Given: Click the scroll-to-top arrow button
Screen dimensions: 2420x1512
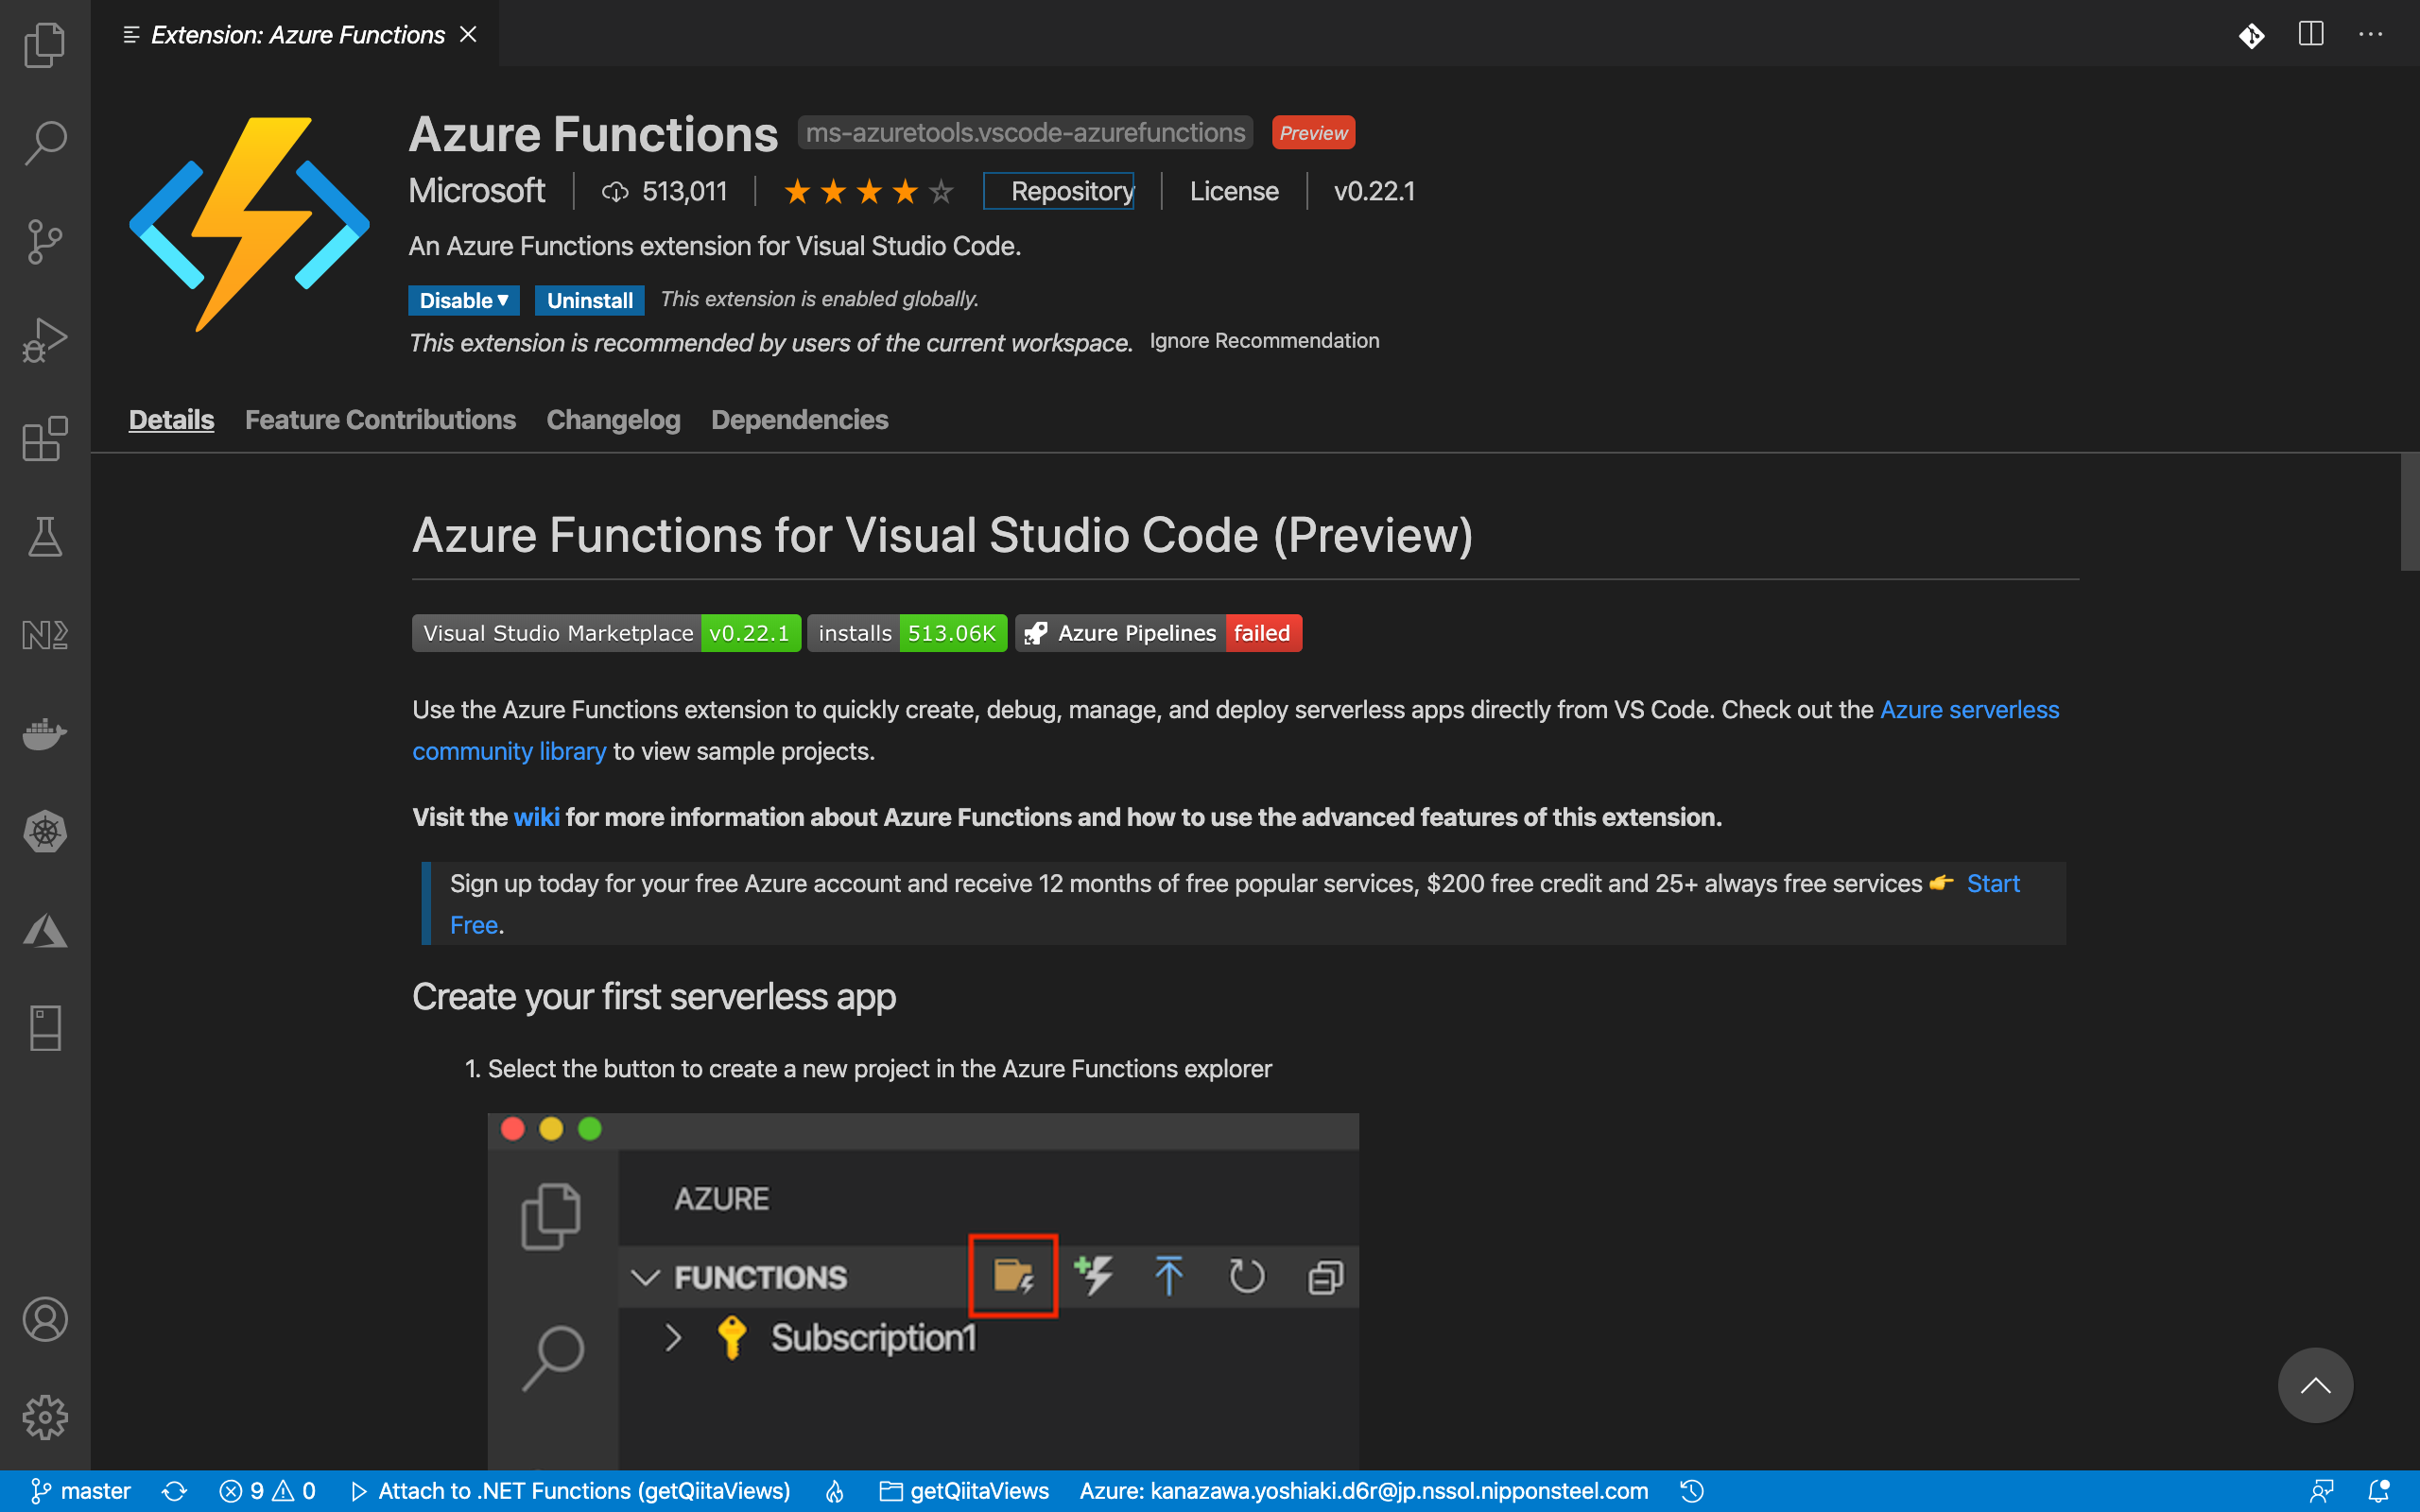Looking at the screenshot, I should coord(2315,1385).
